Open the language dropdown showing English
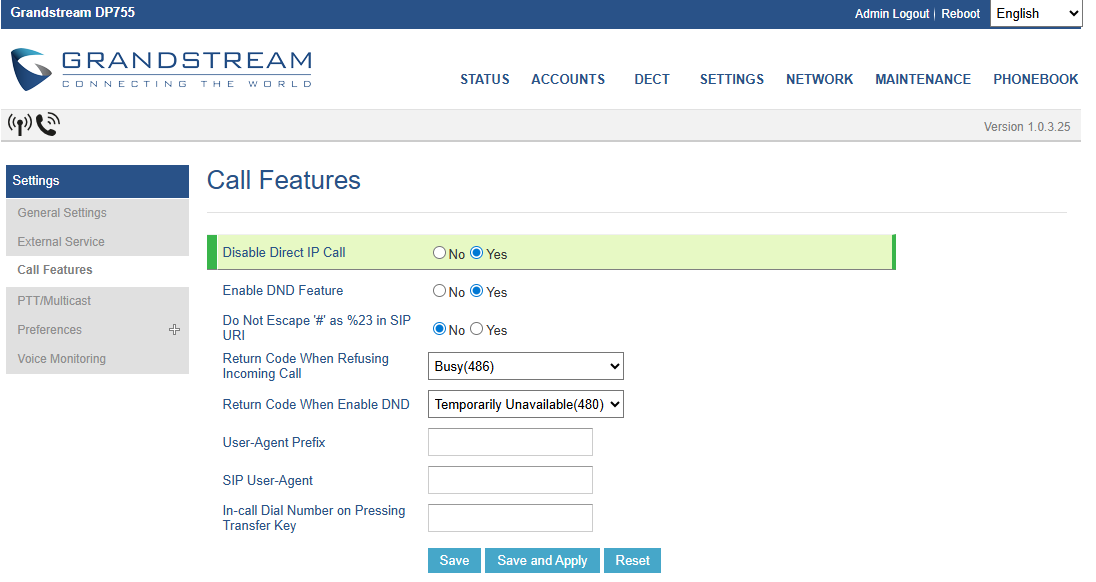Image resolution: width=1096 pixels, height=582 pixels. coord(1036,13)
